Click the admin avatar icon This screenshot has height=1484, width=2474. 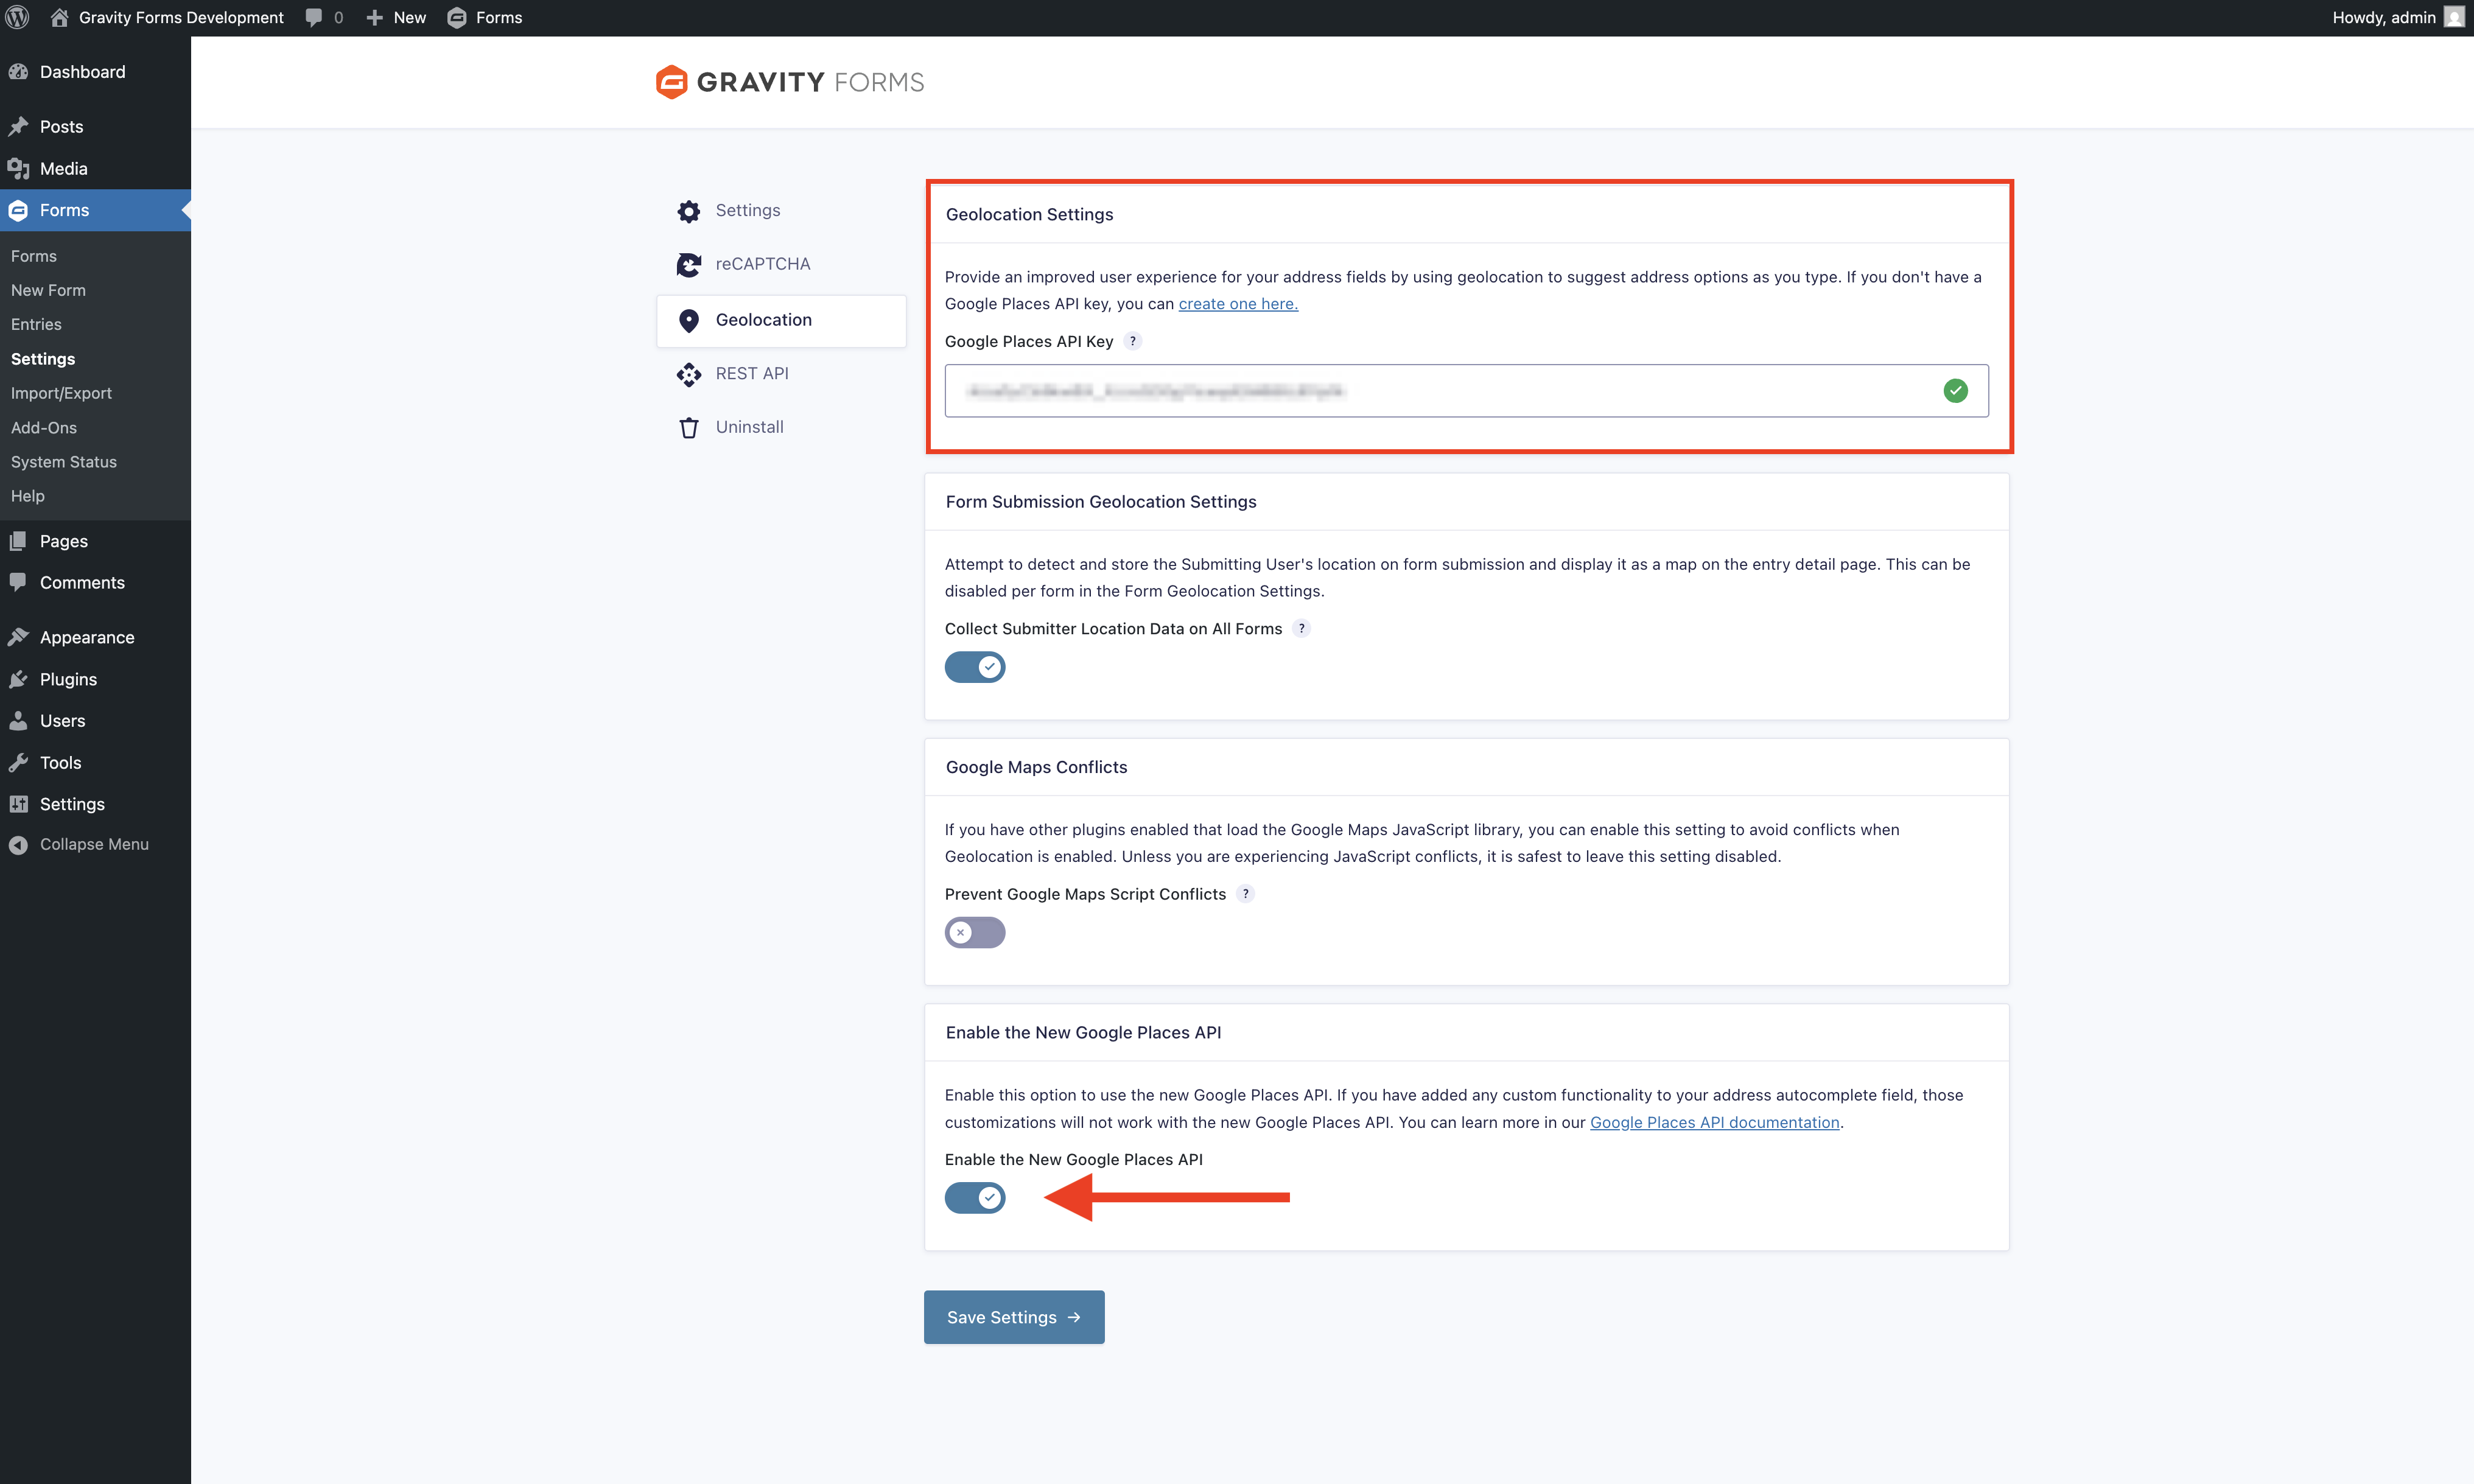[2454, 17]
